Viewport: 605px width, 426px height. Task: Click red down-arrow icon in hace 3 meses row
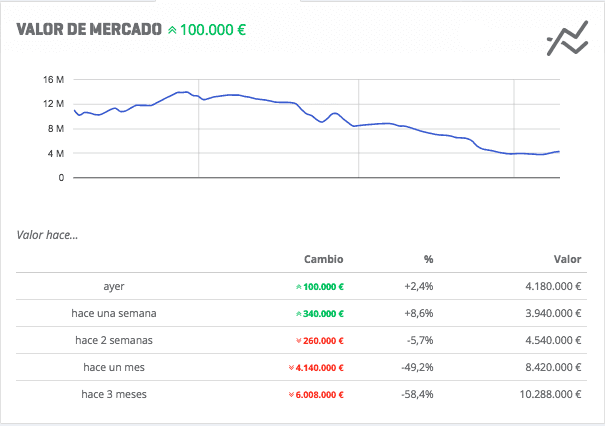click(x=291, y=395)
